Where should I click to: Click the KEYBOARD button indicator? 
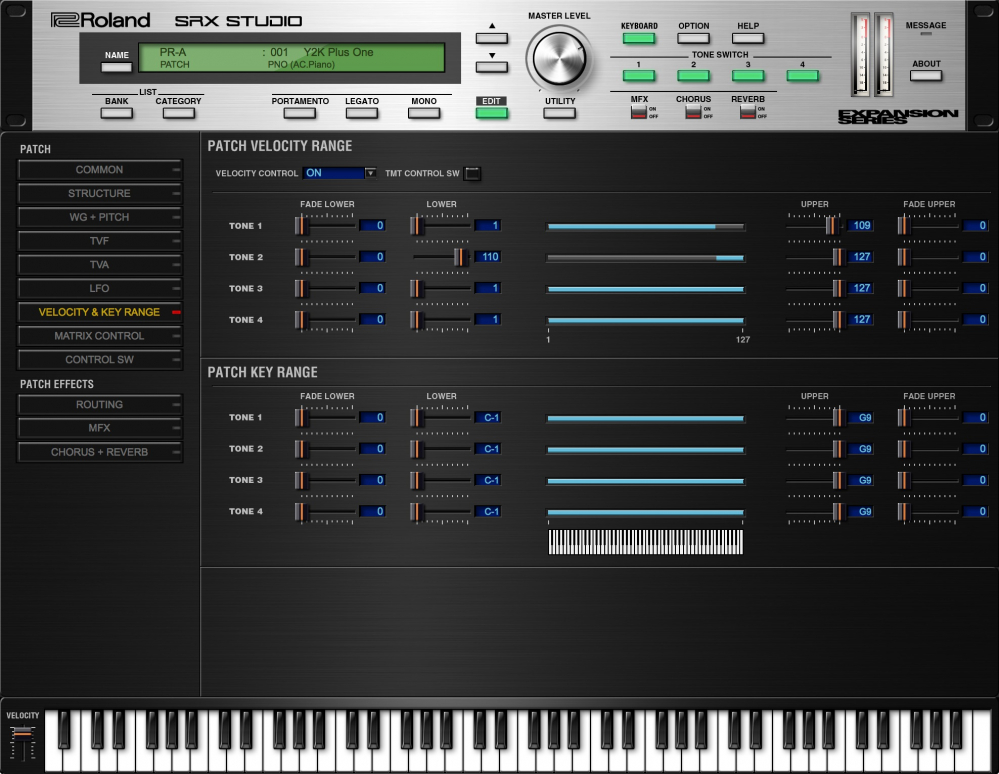[638, 38]
